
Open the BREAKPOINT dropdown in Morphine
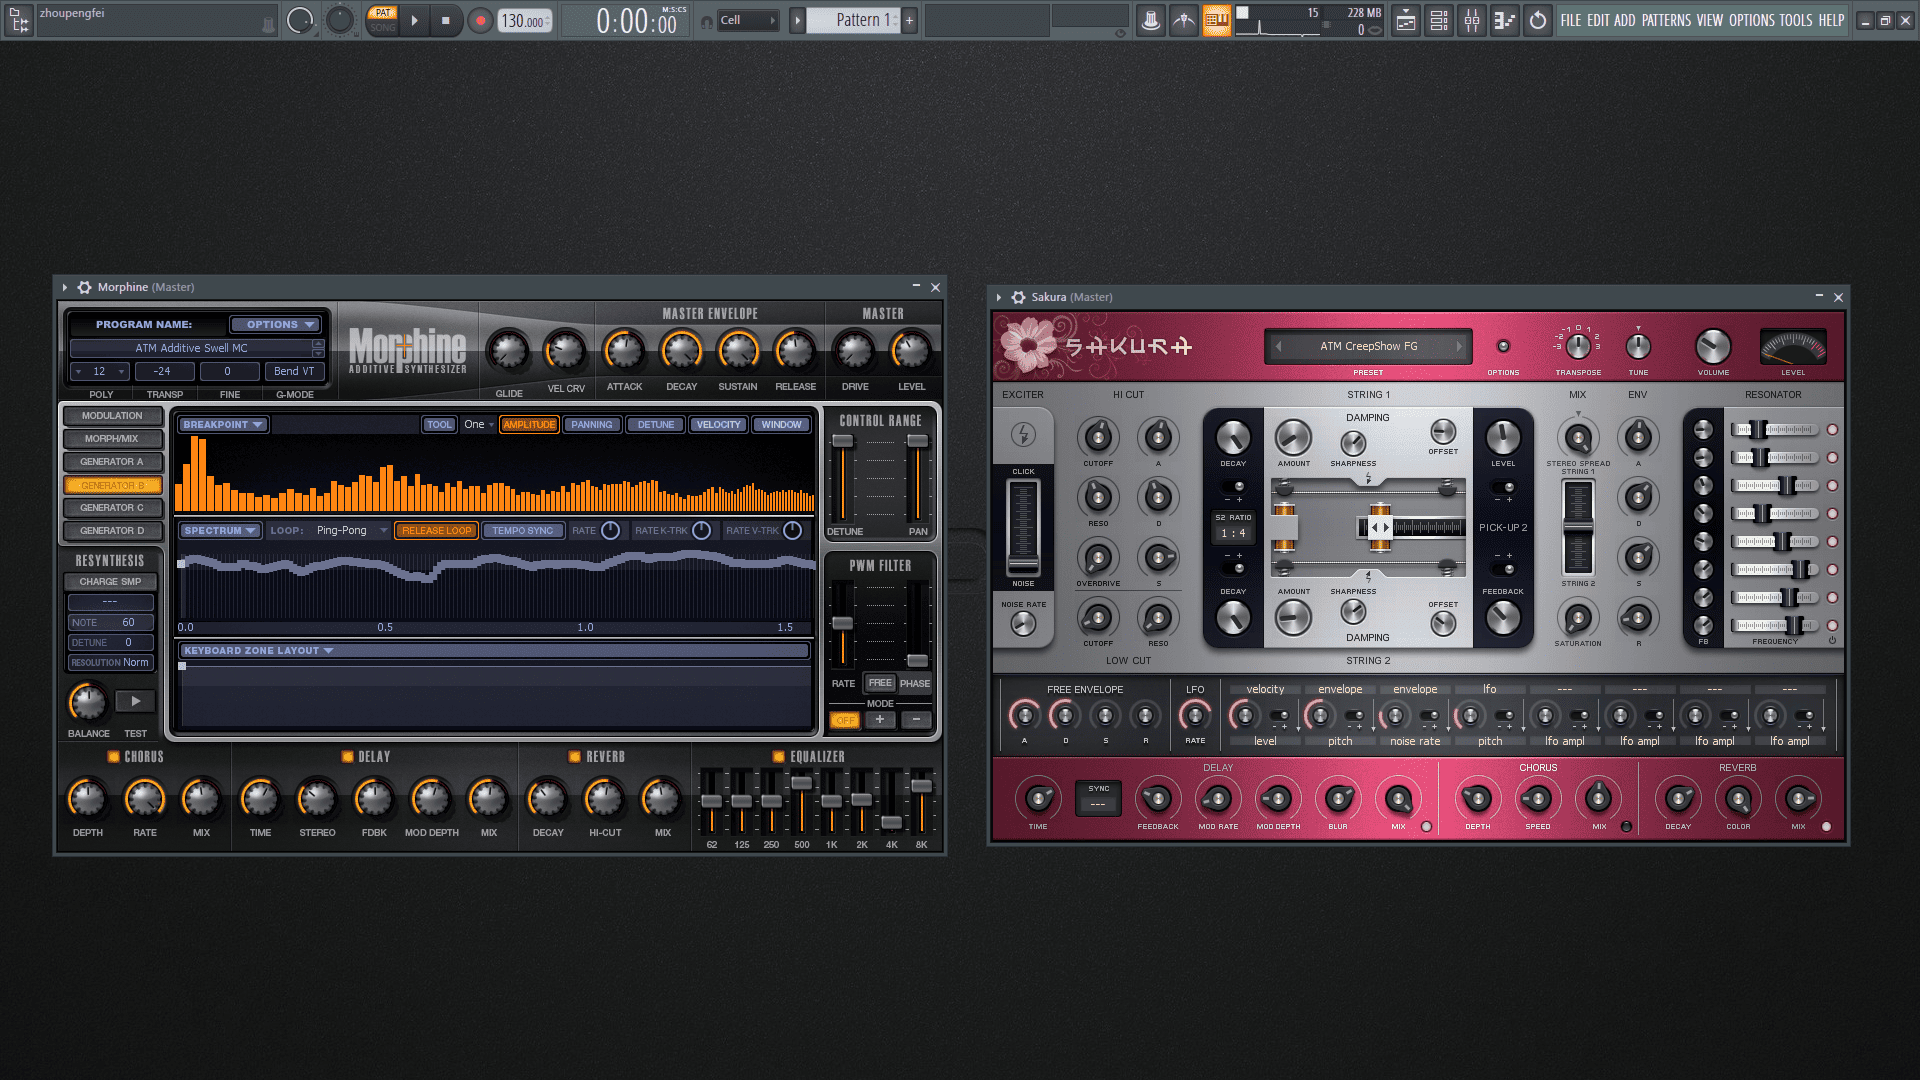pyautogui.click(x=222, y=425)
